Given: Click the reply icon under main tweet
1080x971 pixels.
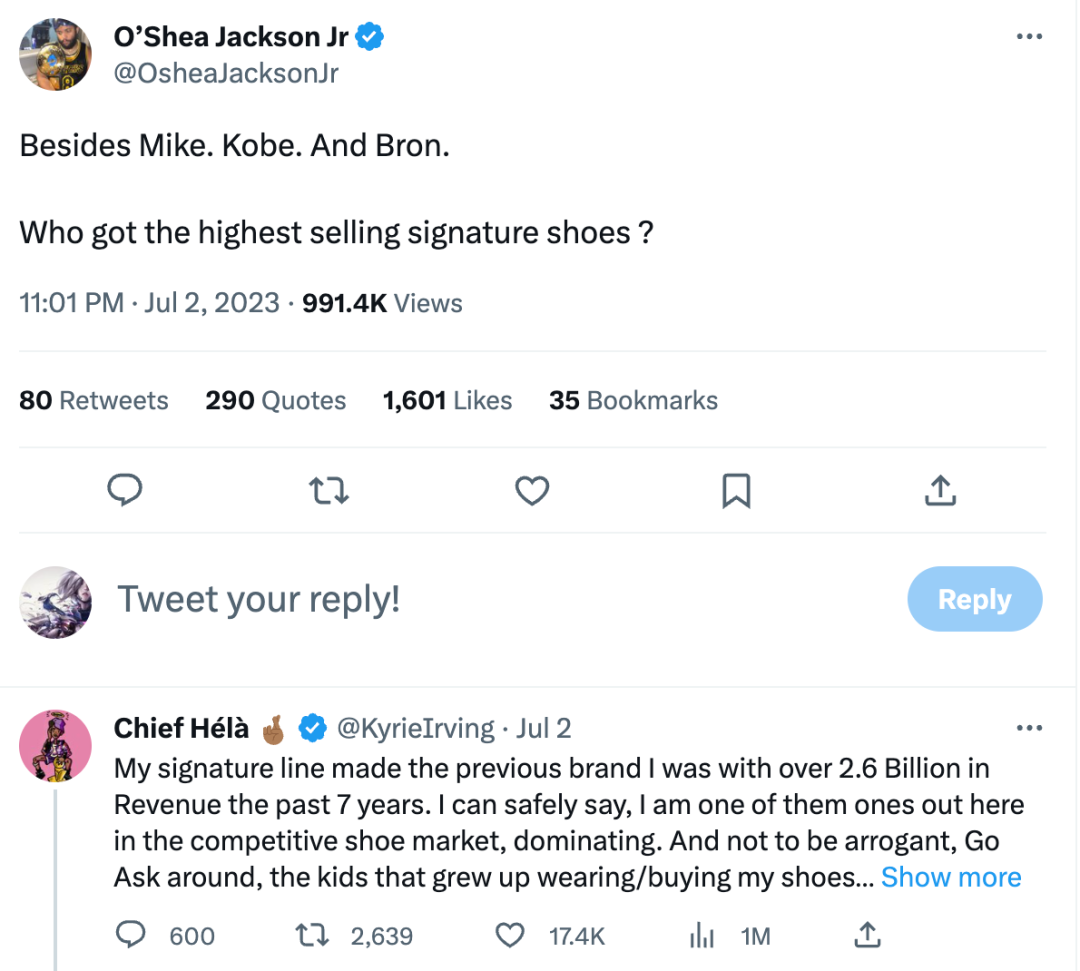Looking at the screenshot, I should coord(124,490).
